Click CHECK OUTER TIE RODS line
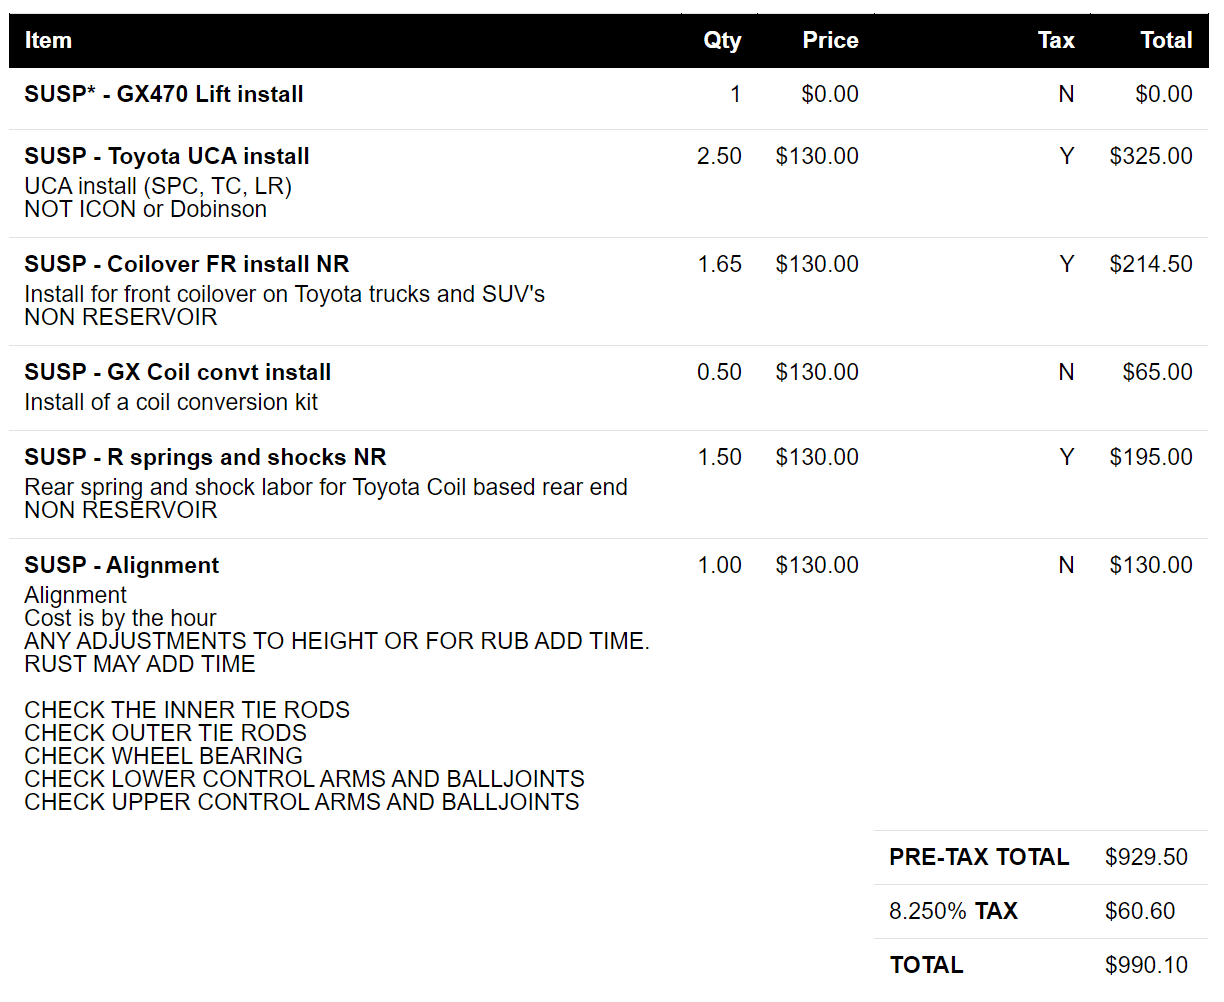Image resolution: width=1224 pixels, height=1002 pixels. tap(166, 733)
